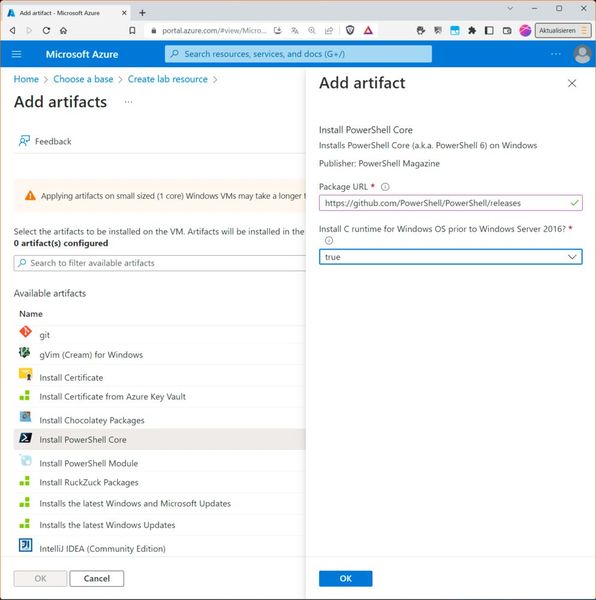Open the extensions puzzle icon
The width and height of the screenshot is (596, 600).
click(x=472, y=30)
